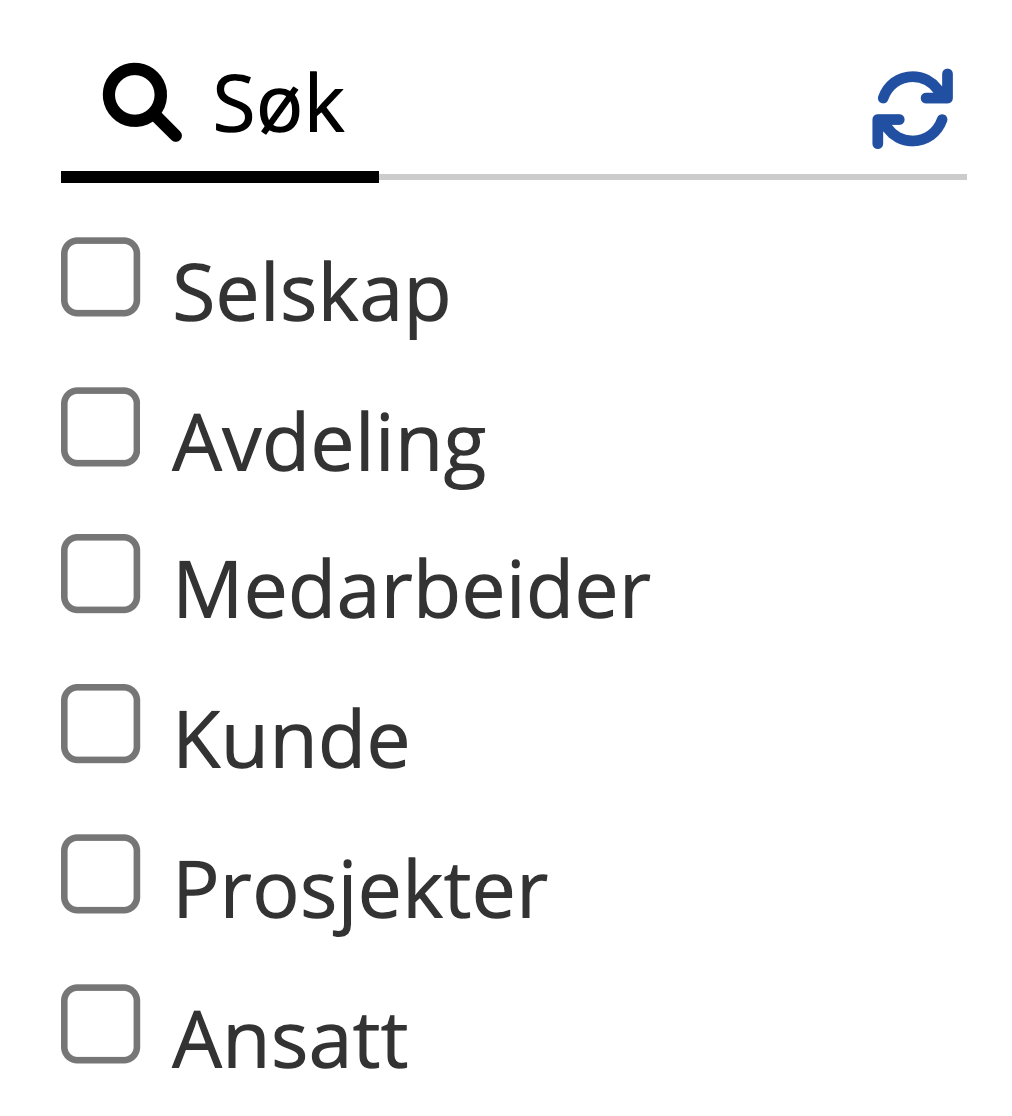This screenshot has height=1116, width=1012.
Task: Click the Avdeling text label
Action: pyautogui.click(x=329, y=444)
